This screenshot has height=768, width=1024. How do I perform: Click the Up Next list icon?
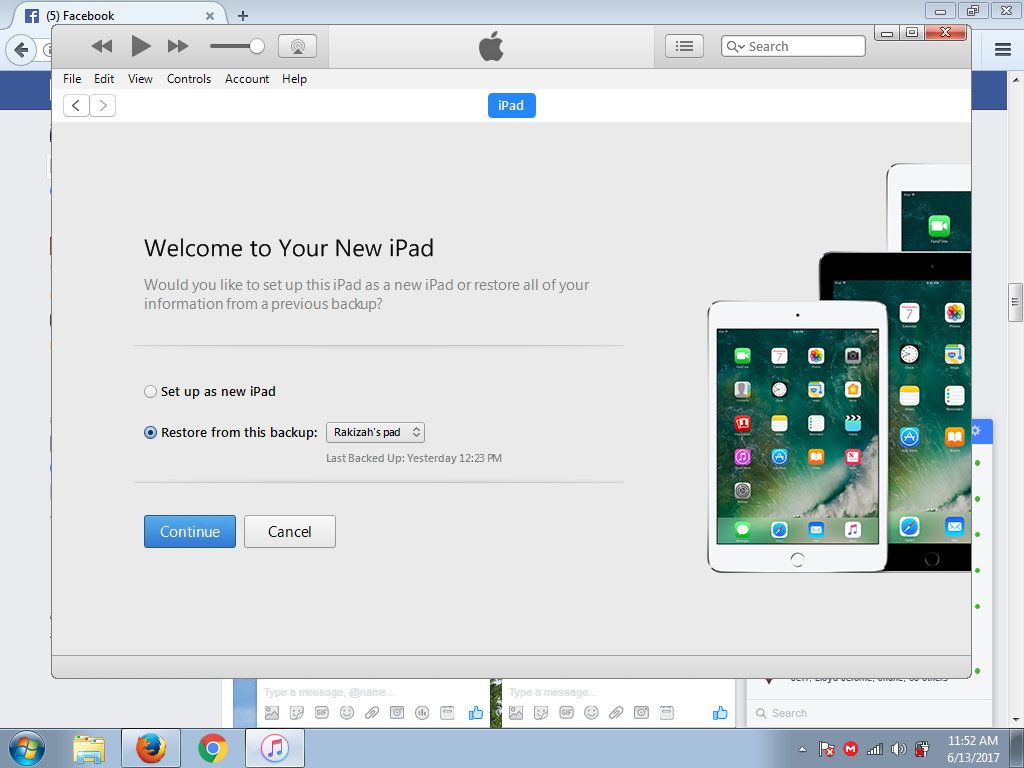[684, 45]
